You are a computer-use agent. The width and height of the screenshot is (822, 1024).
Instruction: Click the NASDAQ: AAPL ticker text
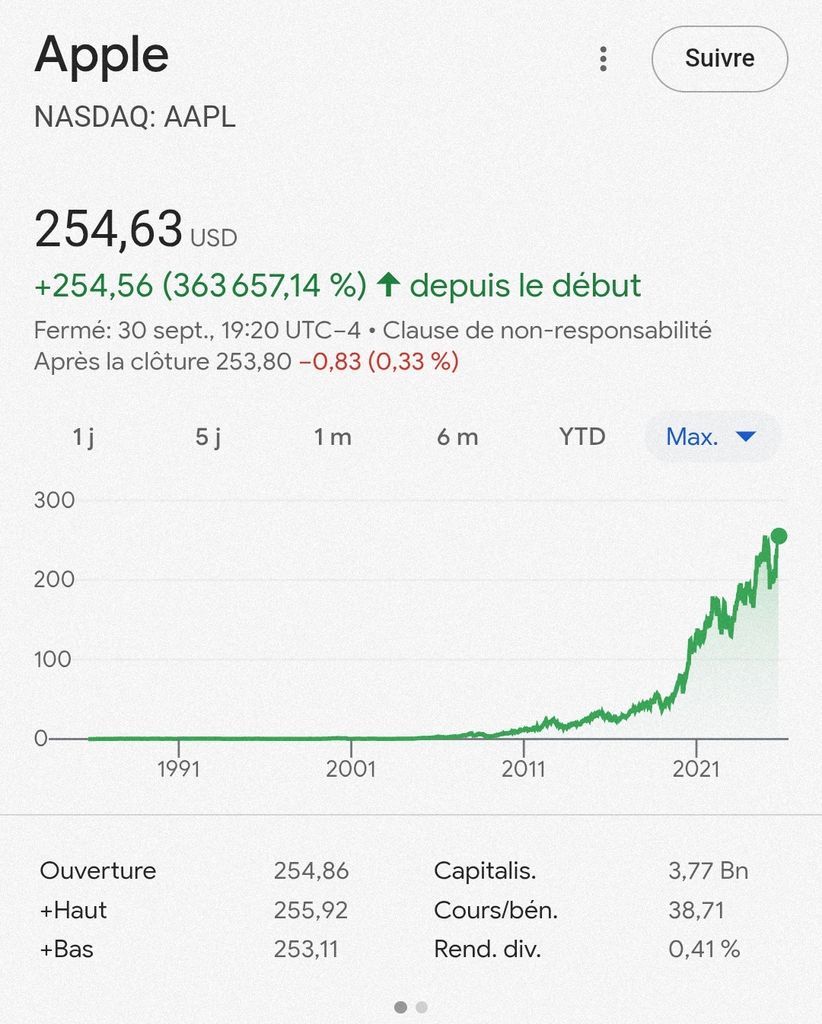[135, 117]
